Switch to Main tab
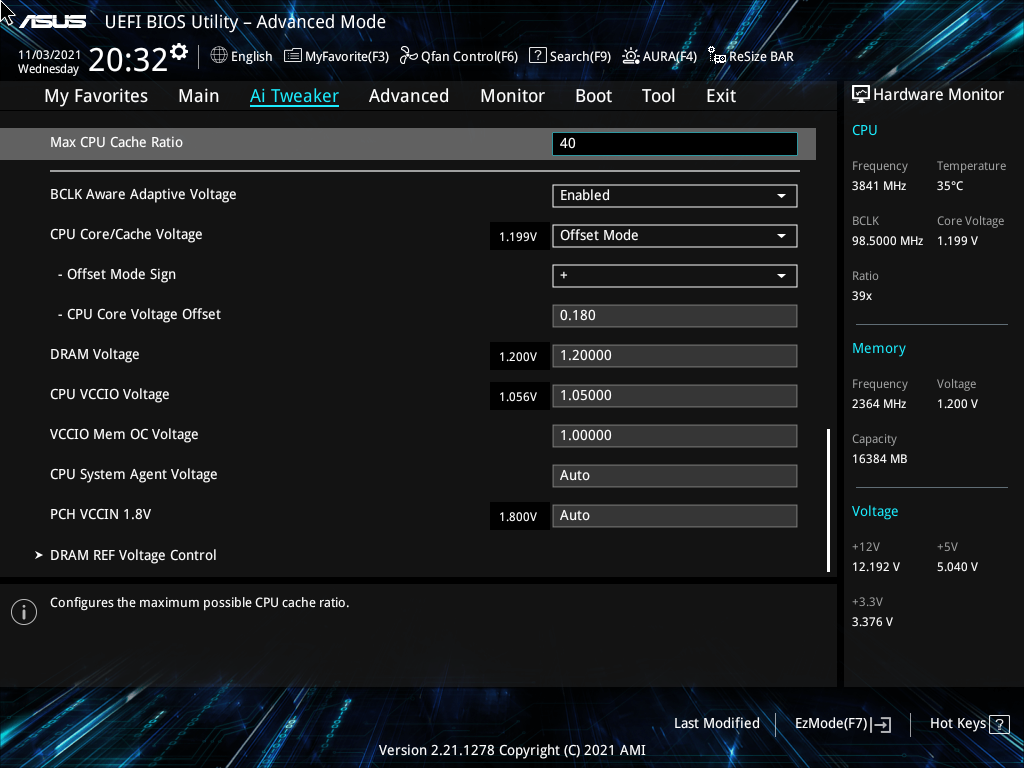Image resolution: width=1024 pixels, height=768 pixels. point(199,96)
